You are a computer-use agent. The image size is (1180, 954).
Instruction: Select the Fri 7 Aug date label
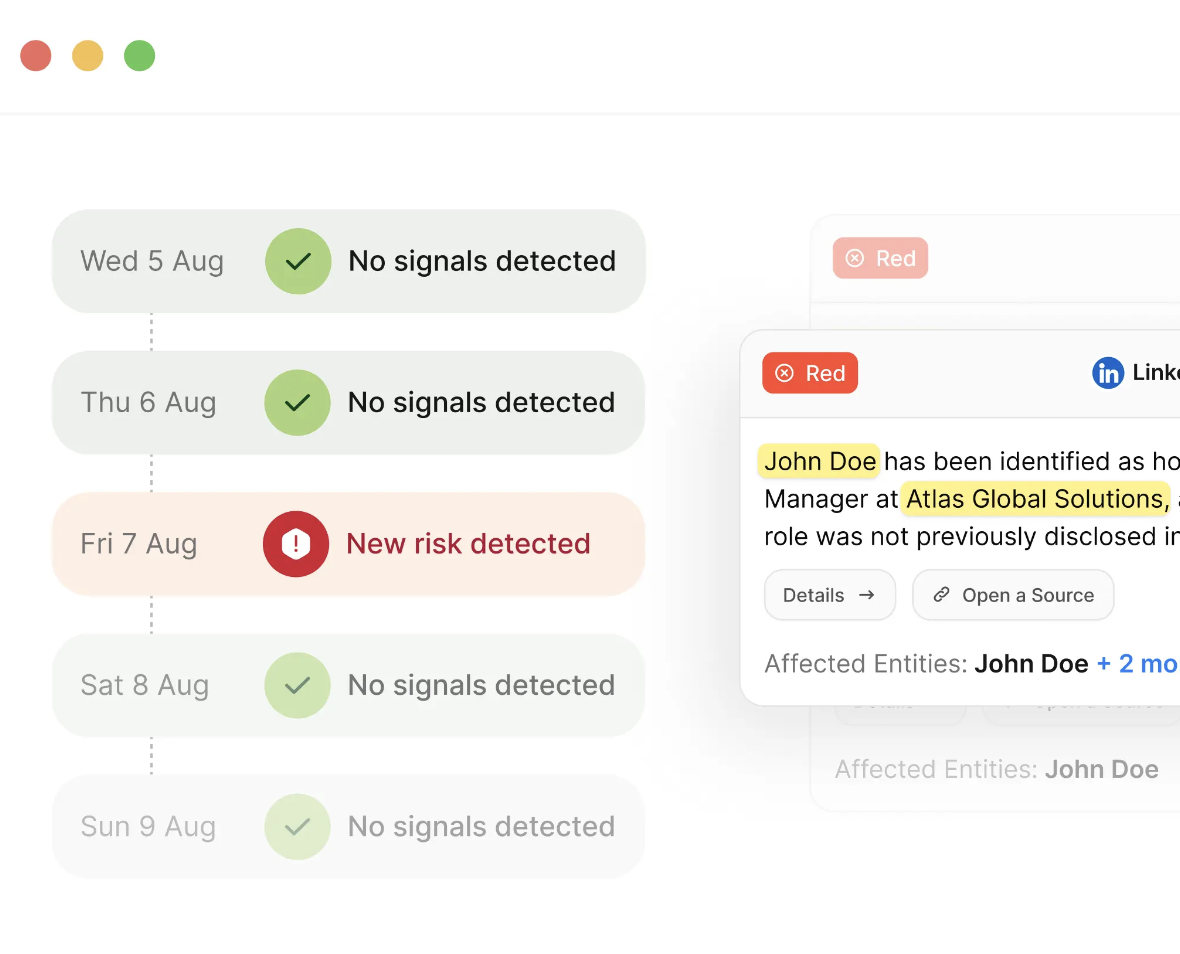point(138,544)
